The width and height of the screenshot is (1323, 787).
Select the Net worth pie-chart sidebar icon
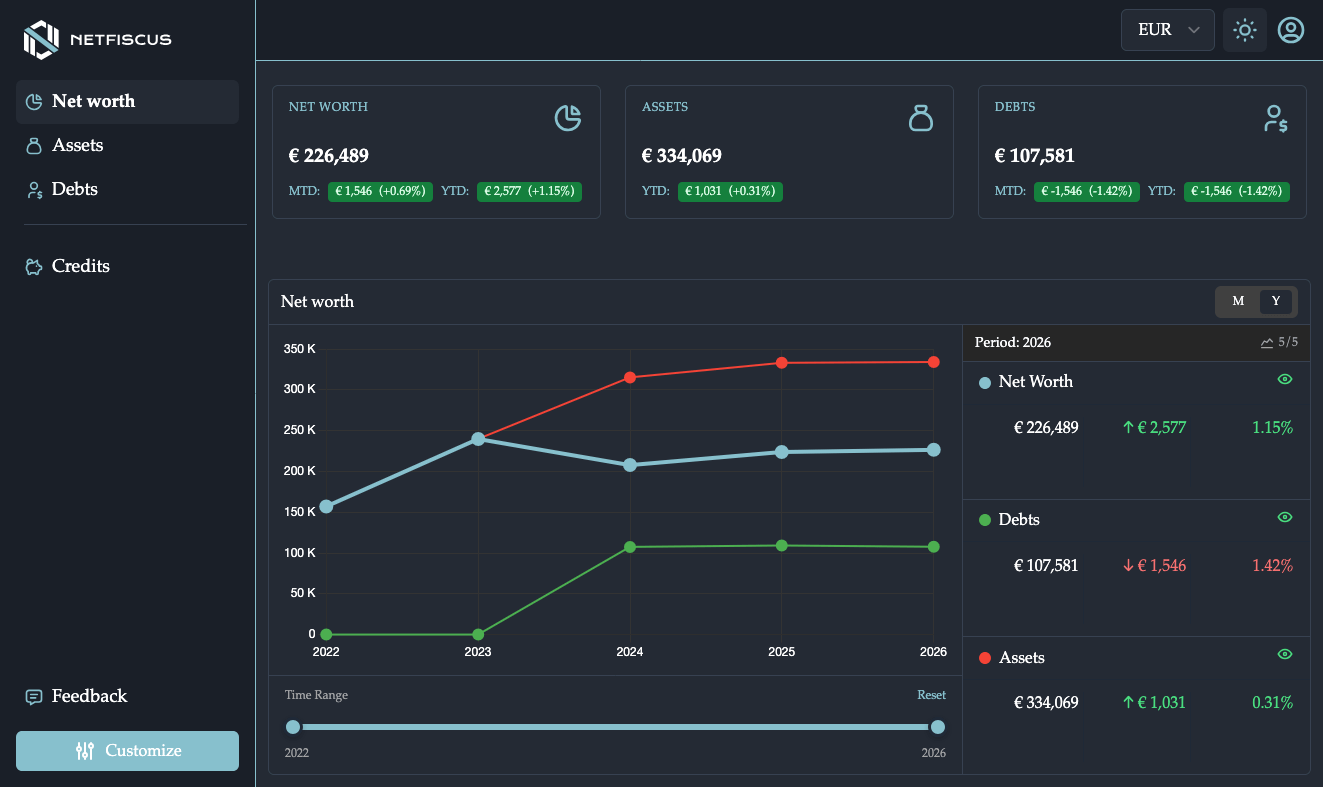click(34, 101)
